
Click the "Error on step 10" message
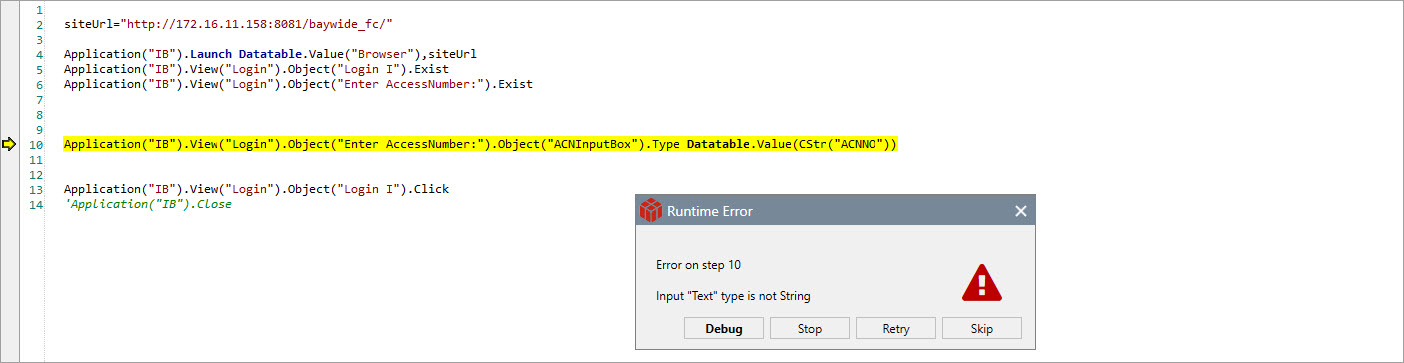pyautogui.click(x=698, y=265)
